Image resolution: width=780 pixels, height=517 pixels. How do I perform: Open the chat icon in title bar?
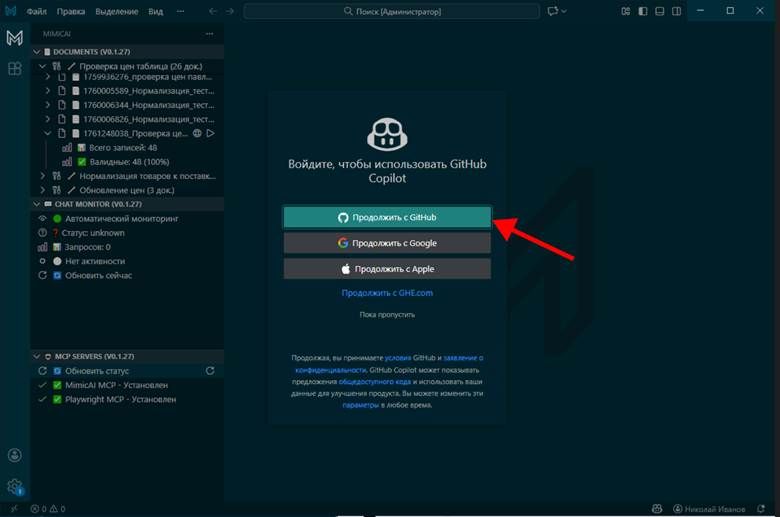coord(552,11)
